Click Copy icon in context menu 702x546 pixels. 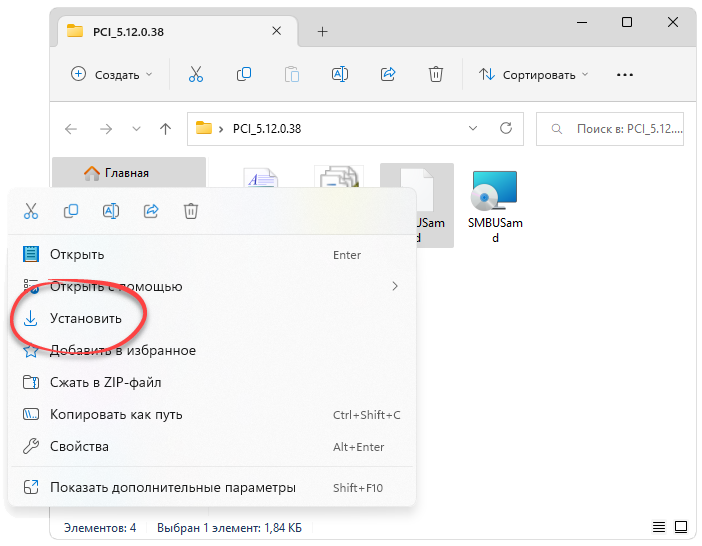coord(71,211)
